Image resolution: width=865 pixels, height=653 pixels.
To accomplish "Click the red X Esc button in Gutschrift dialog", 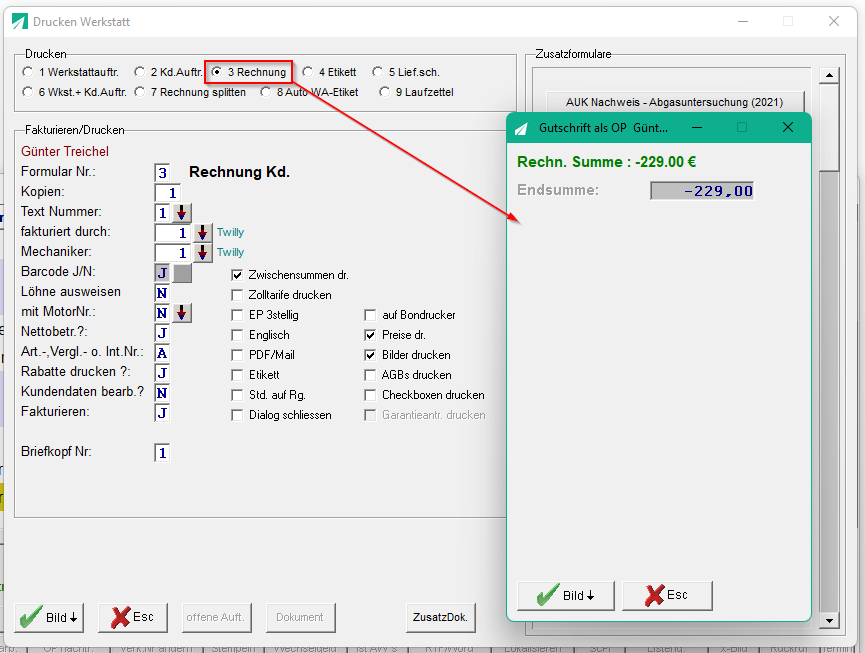I will [667, 595].
